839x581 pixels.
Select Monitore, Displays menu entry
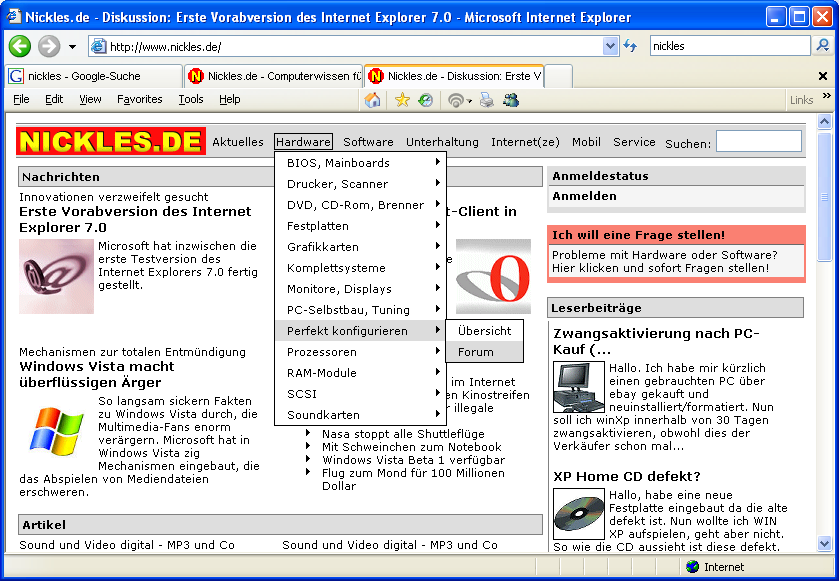point(360,289)
